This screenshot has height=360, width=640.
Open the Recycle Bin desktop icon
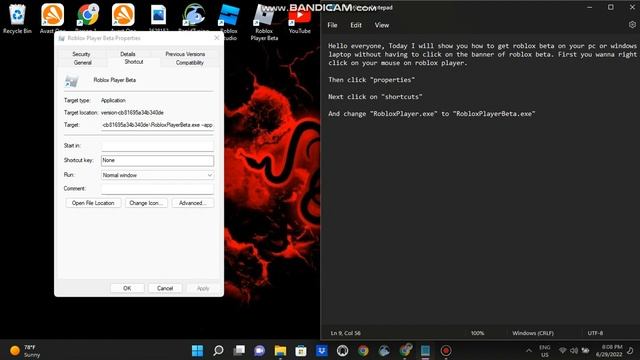(x=17, y=18)
